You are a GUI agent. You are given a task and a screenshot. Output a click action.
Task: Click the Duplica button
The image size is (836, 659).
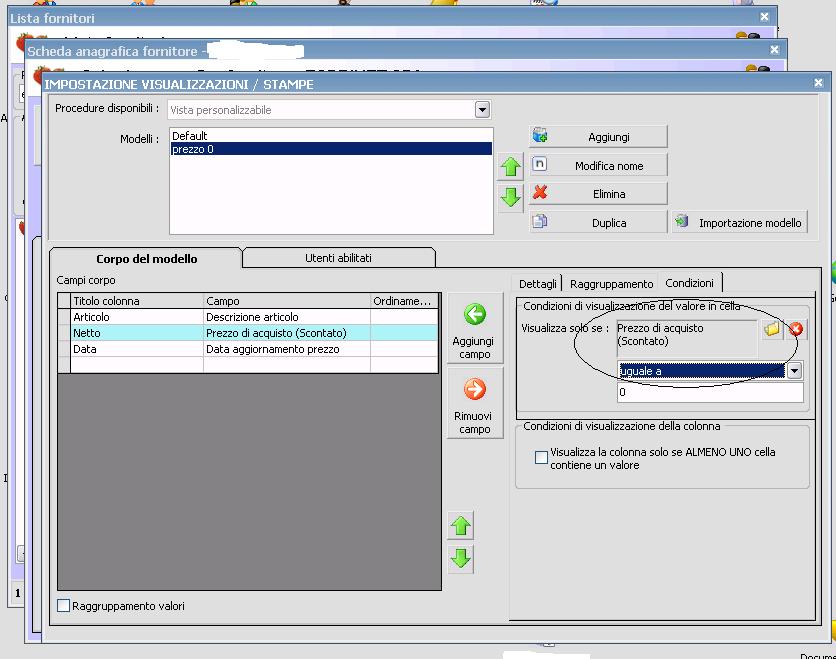point(598,222)
